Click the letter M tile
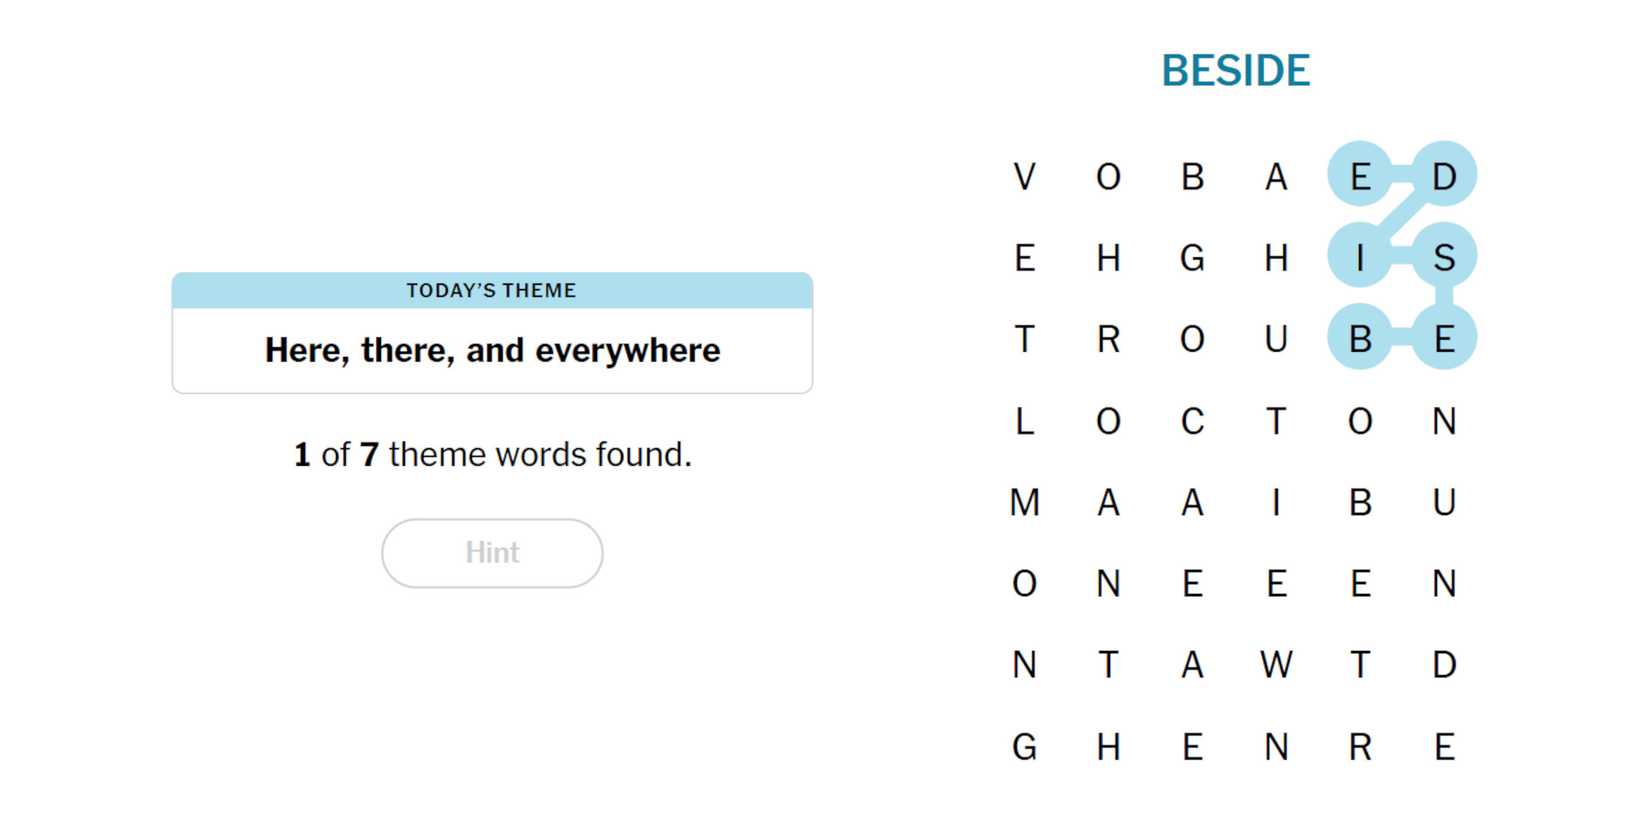The height and width of the screenshot is (825, 1650). tap(1024, 502)
